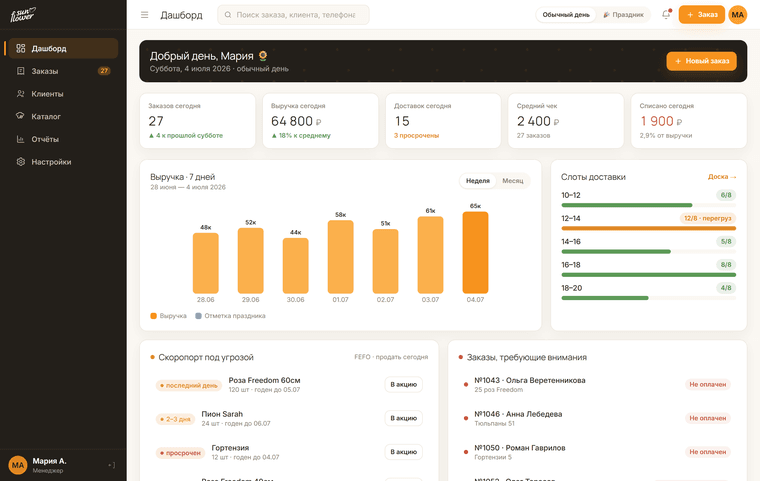Image resolution: width=760 pixels, height=481 pixels.
Task: Open the Заказы menu item
Action: (x=63, y=71)
